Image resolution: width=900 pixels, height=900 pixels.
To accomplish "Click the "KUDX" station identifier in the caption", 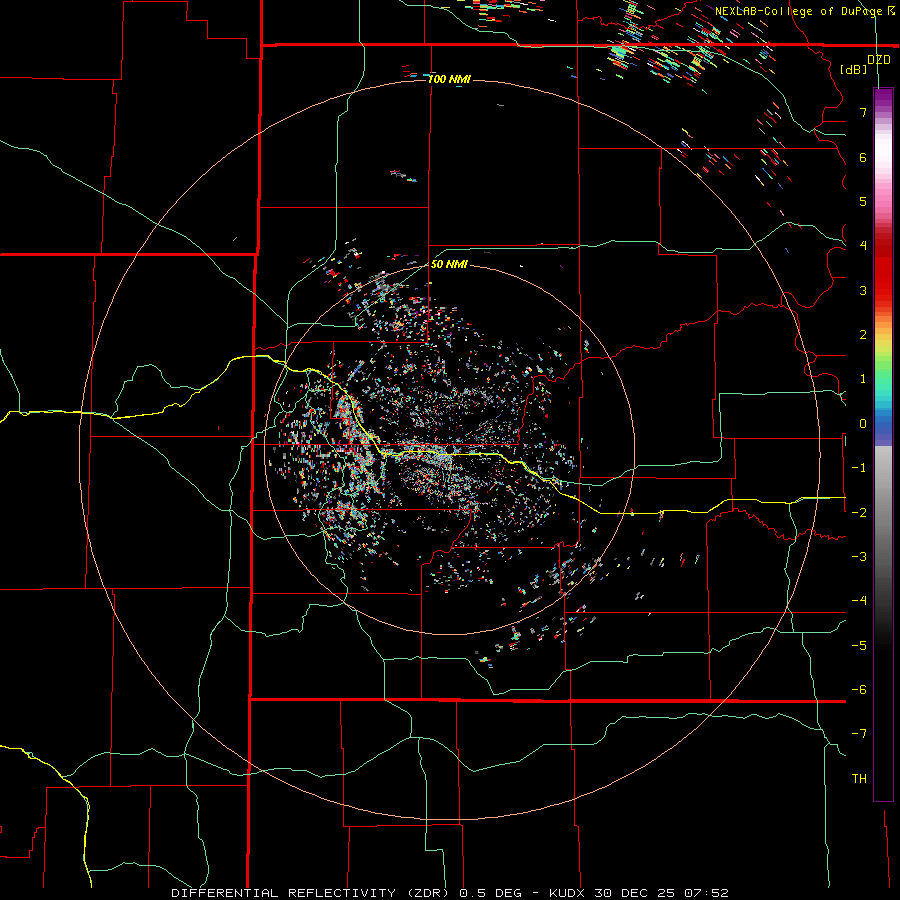I will point(567,893).
